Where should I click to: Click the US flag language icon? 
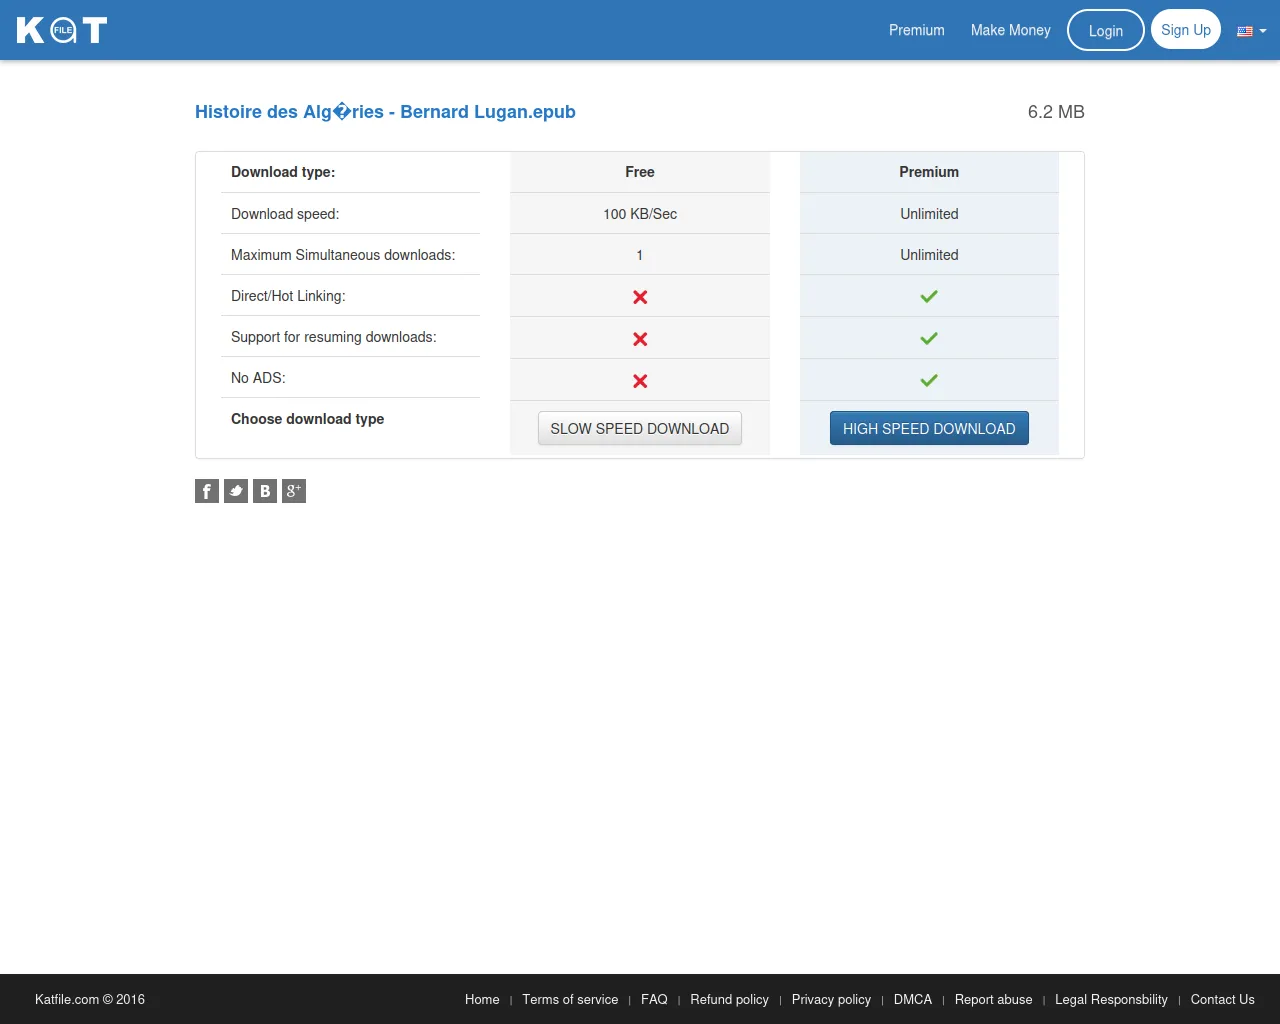1244,30
